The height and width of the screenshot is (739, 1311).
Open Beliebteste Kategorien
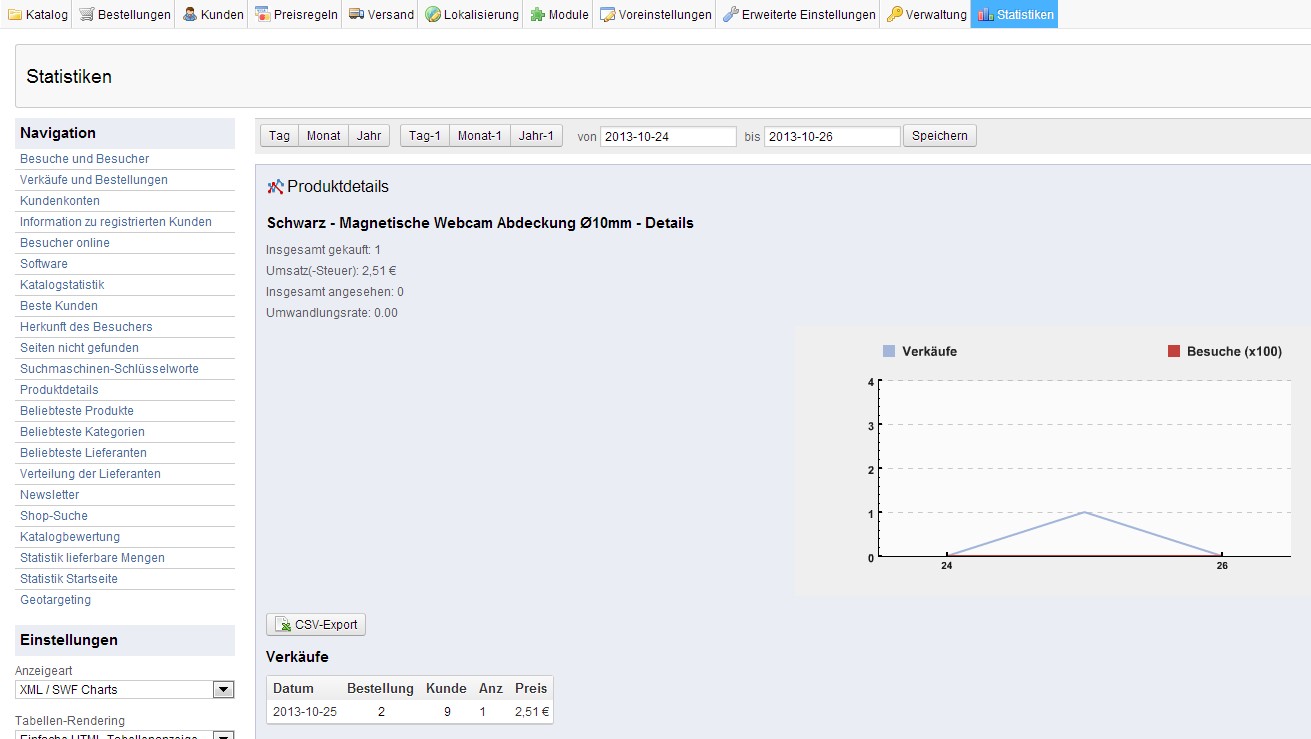82,432
